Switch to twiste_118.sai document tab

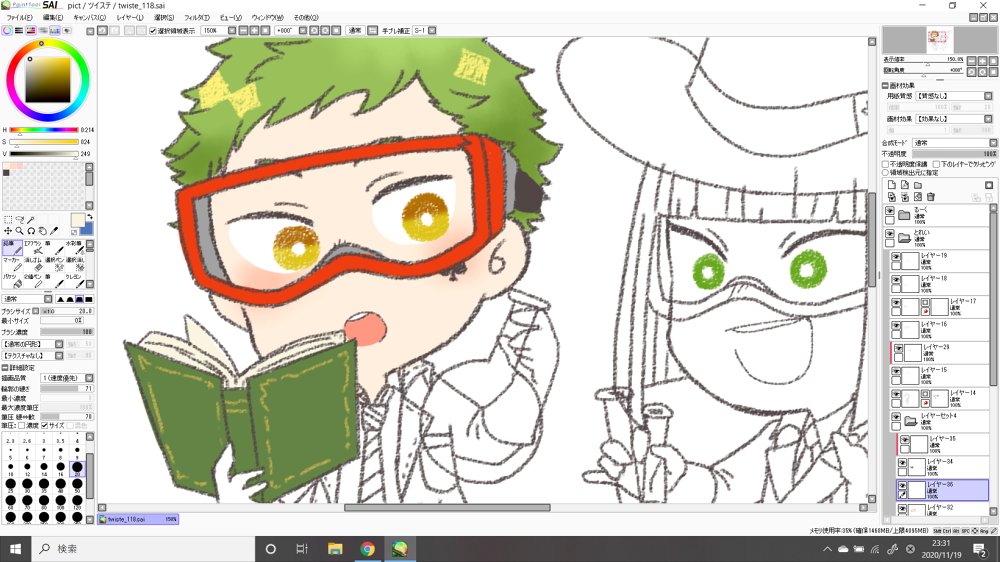[138, 519]
